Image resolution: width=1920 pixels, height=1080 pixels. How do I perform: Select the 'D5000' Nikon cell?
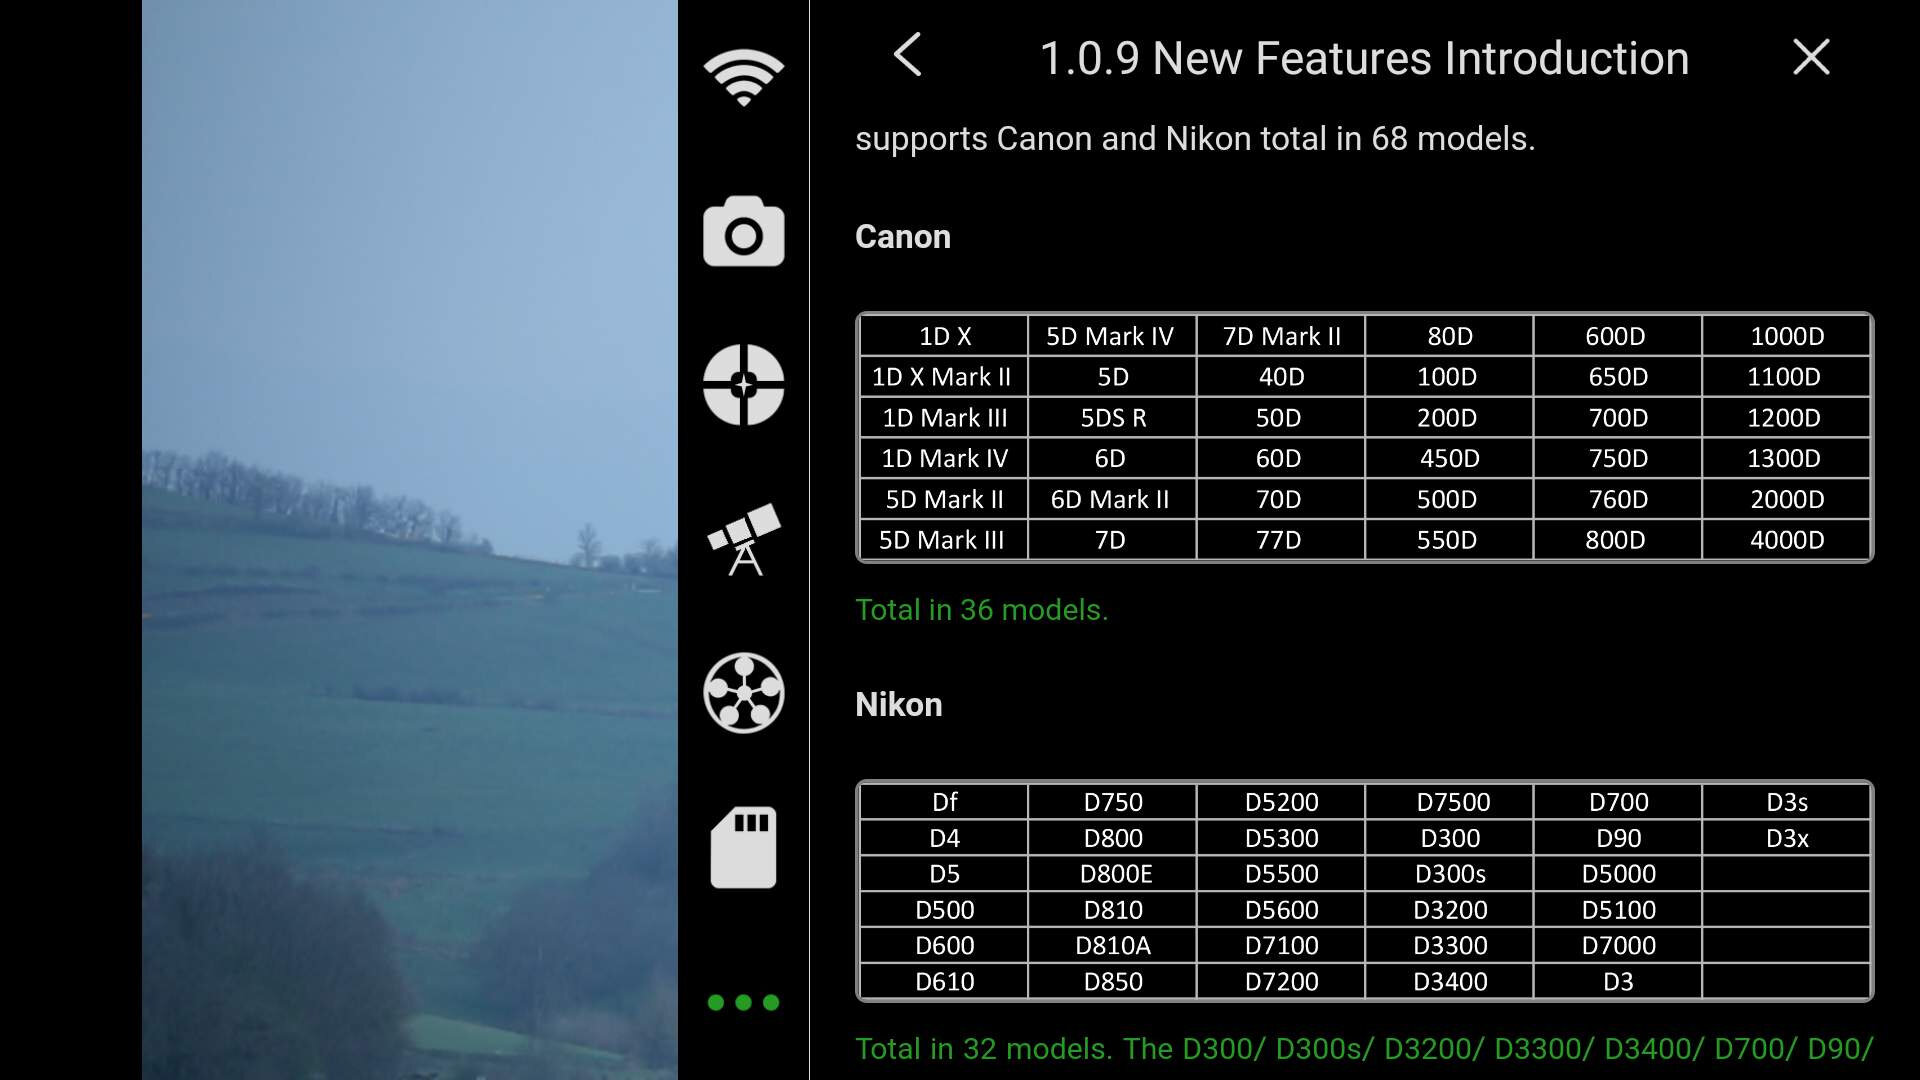pyautogui.click(x=1617, y=874)
